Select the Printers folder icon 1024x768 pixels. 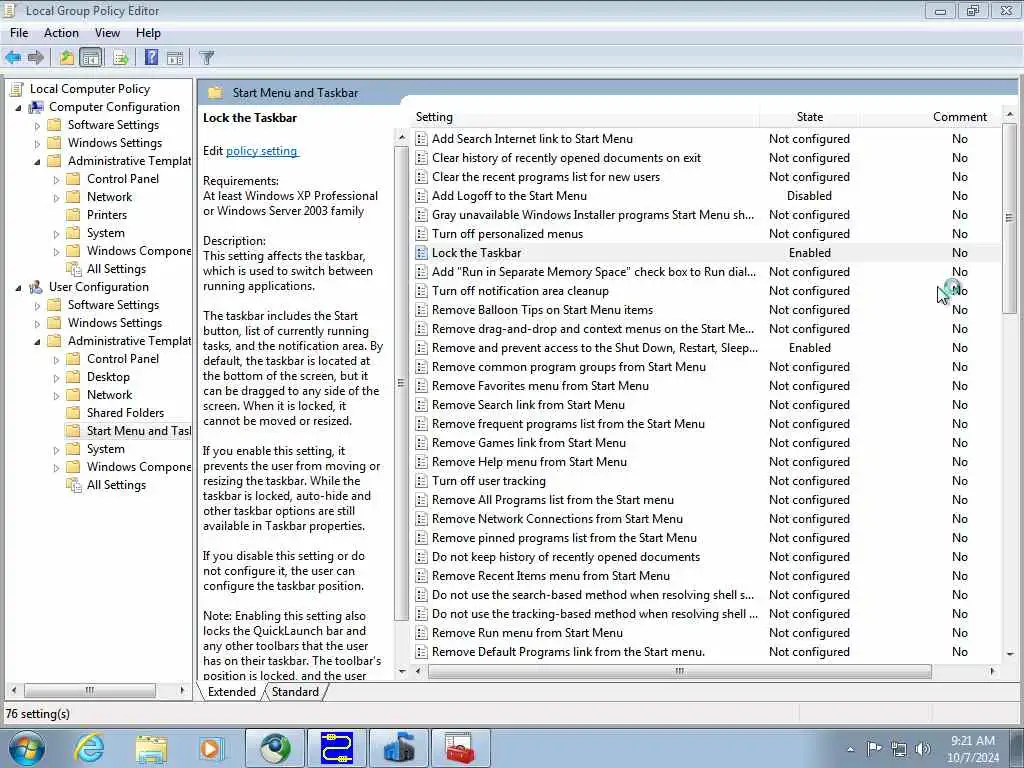pos(74,215)
